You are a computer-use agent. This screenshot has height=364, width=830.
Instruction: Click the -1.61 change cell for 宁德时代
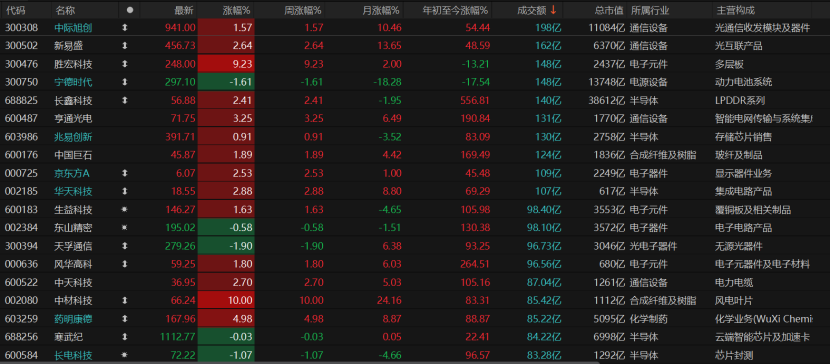coord(226,83)
